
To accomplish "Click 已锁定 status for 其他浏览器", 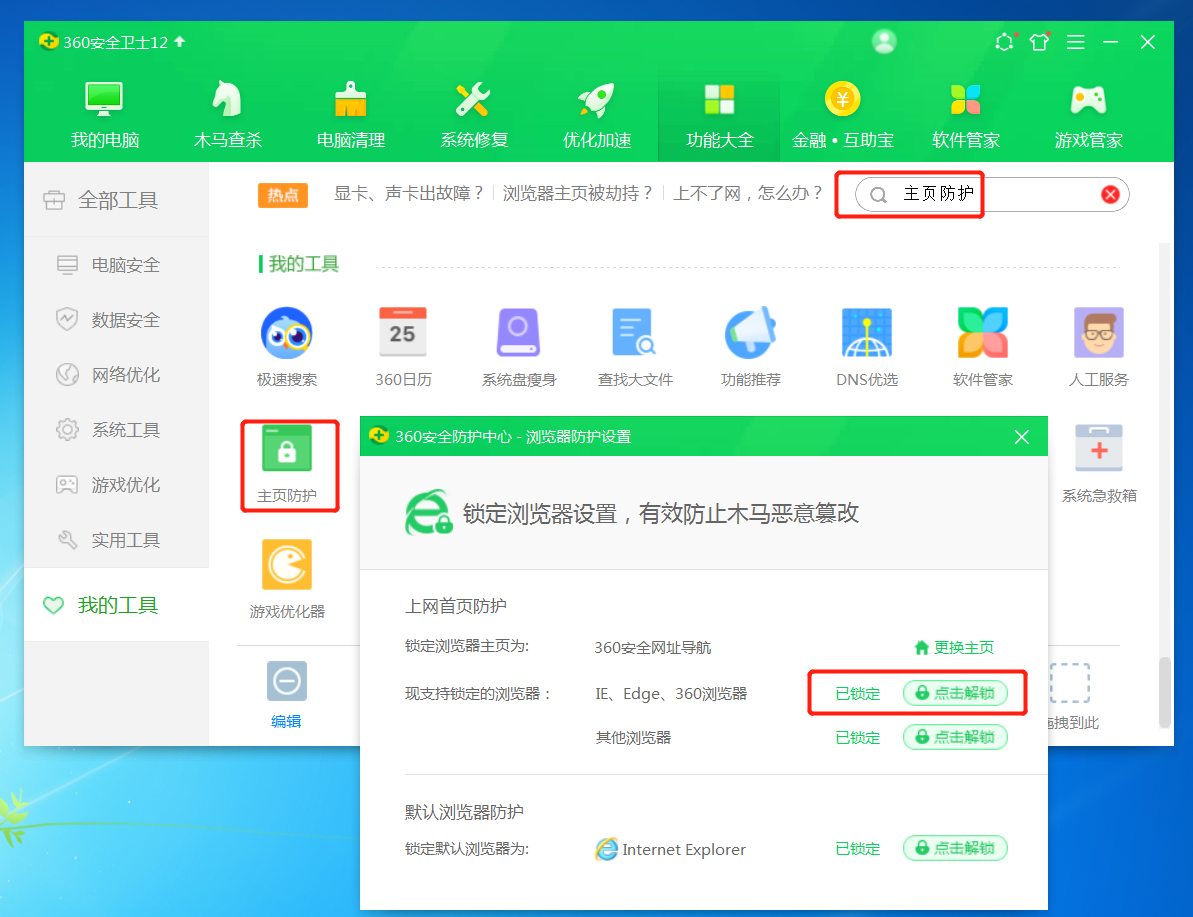I will point(857,737).
